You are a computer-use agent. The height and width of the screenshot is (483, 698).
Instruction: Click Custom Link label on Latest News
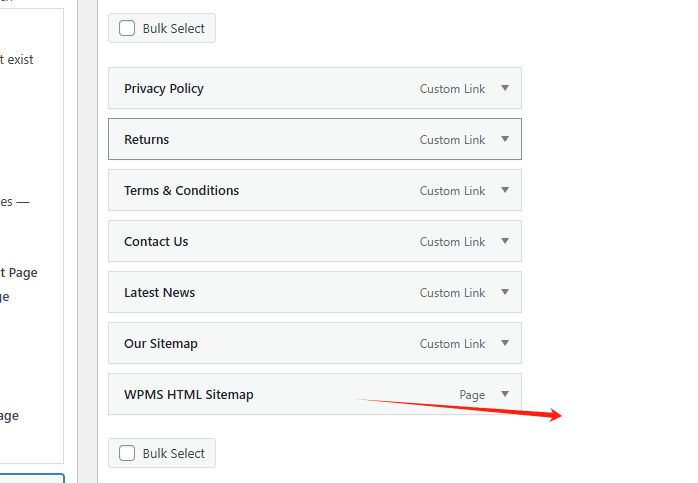452,293
